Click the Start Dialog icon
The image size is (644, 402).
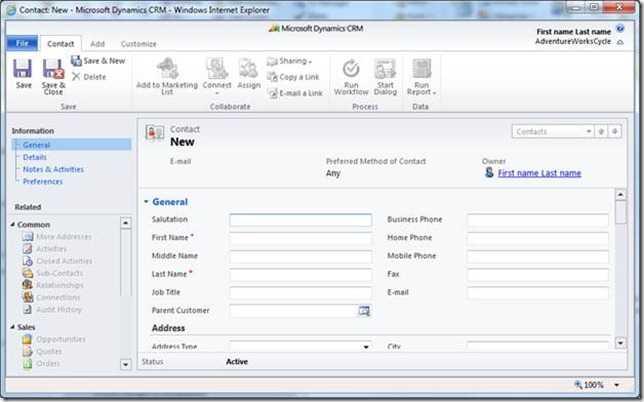click(385, 69)
